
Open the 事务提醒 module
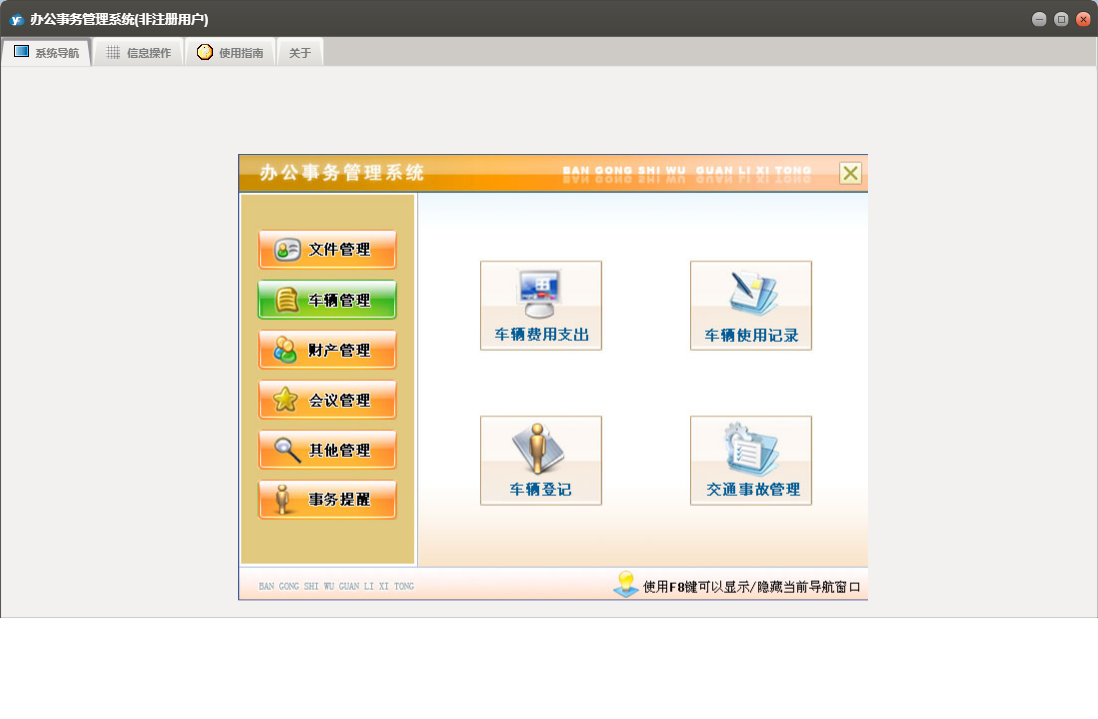(327, 499)
